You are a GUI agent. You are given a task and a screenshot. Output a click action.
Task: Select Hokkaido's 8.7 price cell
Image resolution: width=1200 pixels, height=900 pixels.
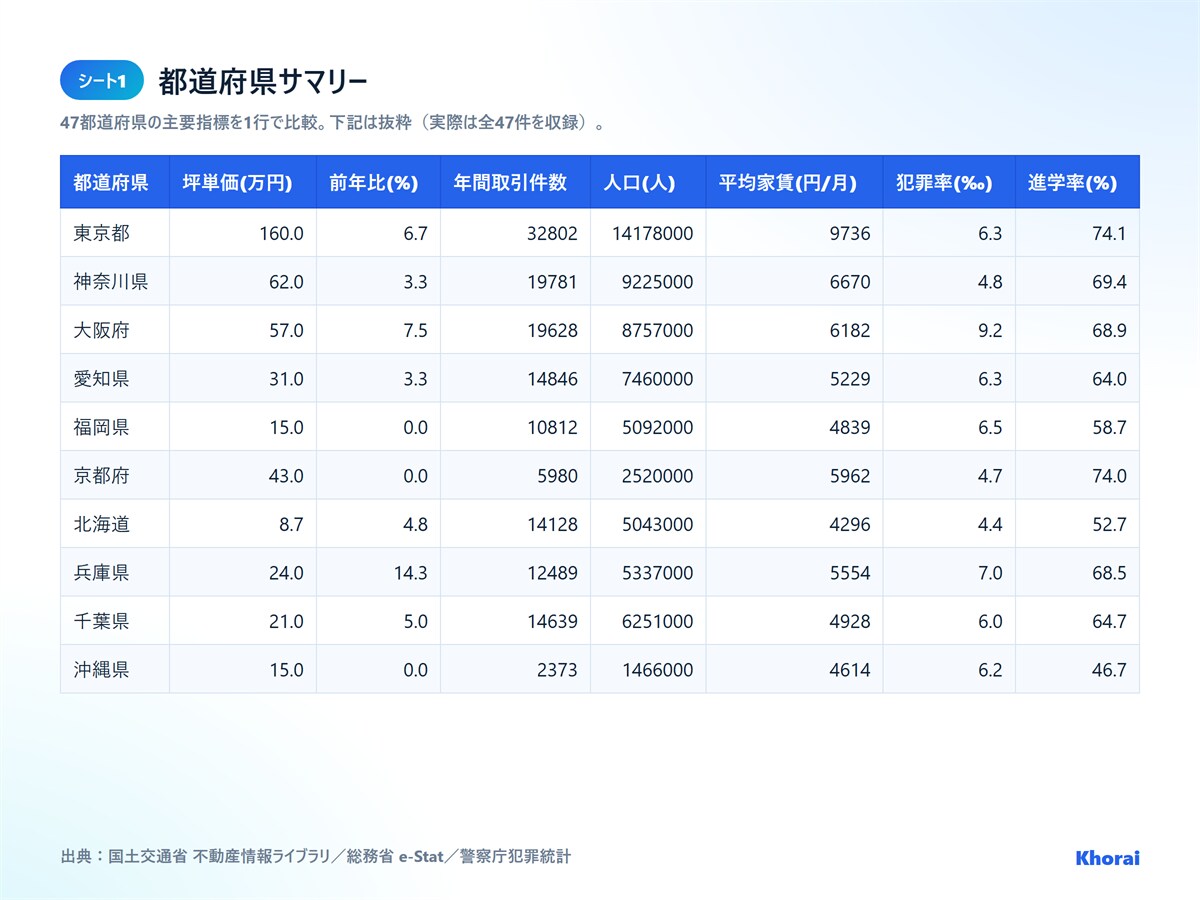pyautogui.click(x=243, y=524)
